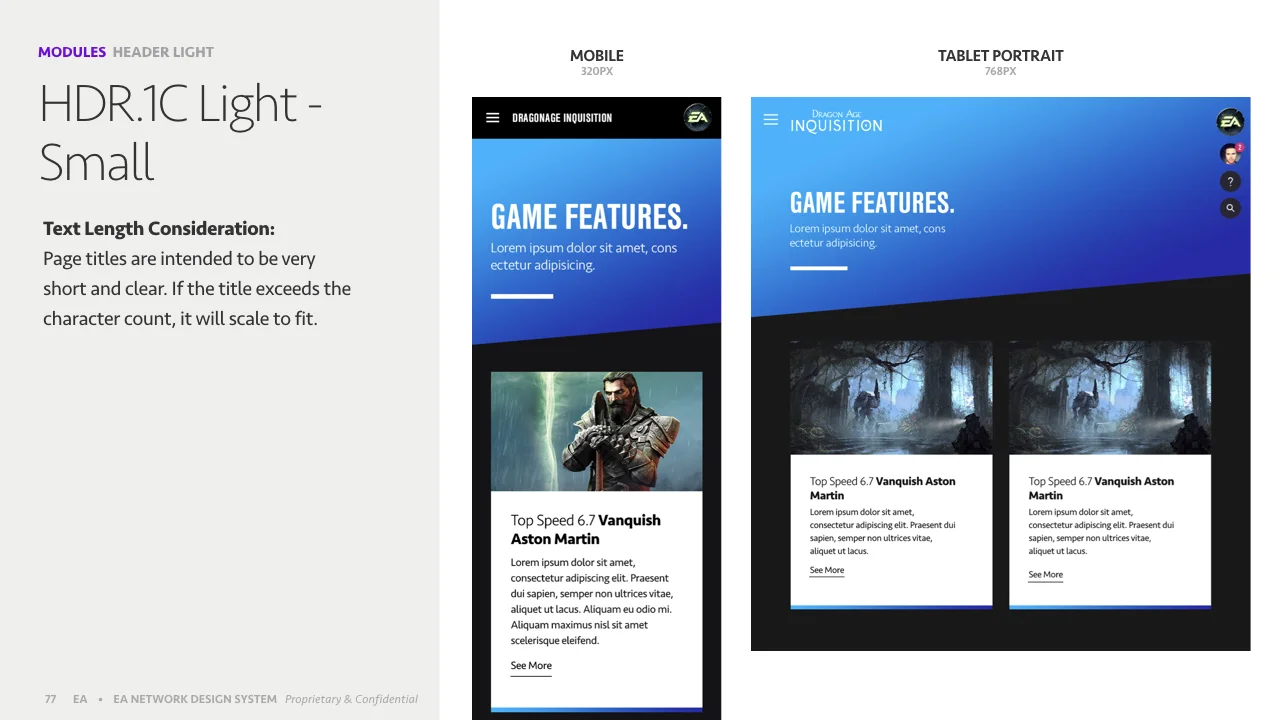Open the hamburger menu in the mobile mockup
Screen dimensions: 1280x720
pyautogui.click(x=492, y=118)
